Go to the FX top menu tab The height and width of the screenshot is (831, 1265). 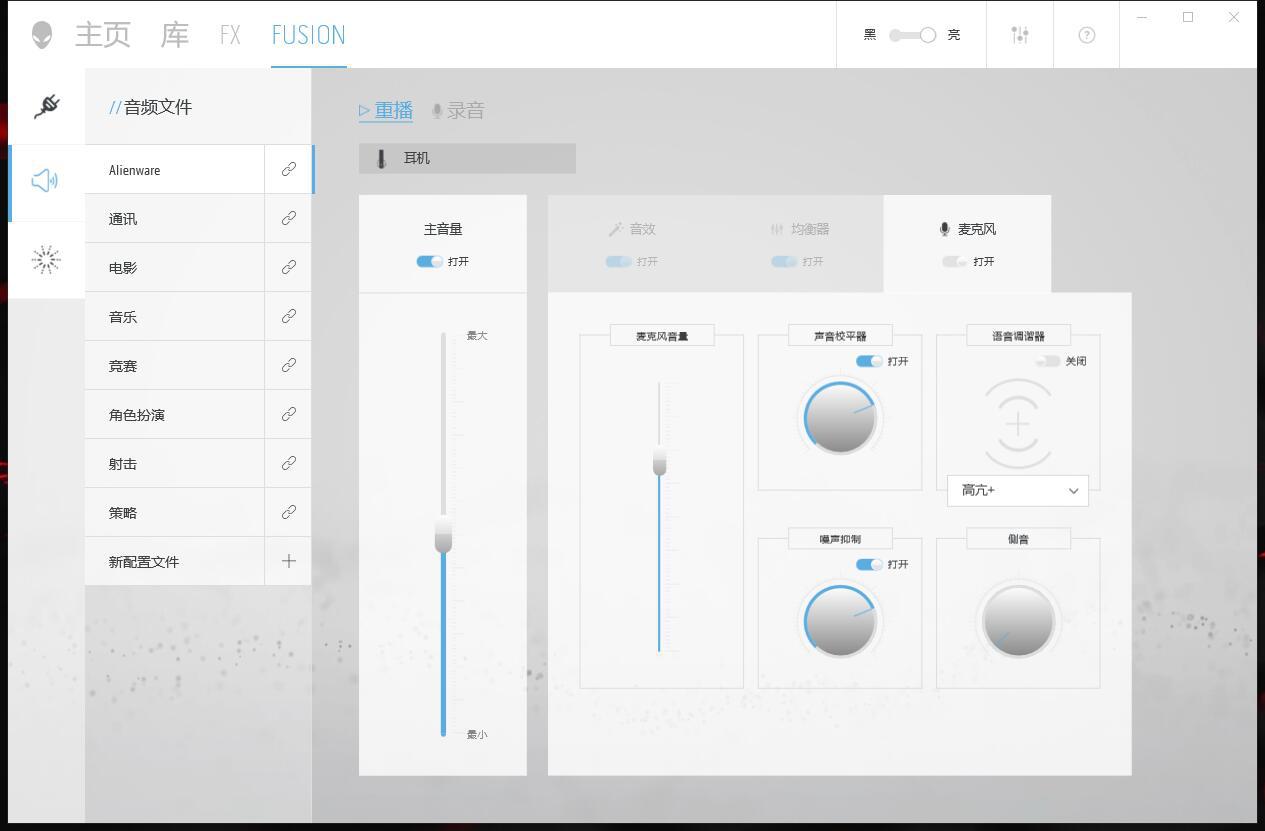tap(230, 35)
